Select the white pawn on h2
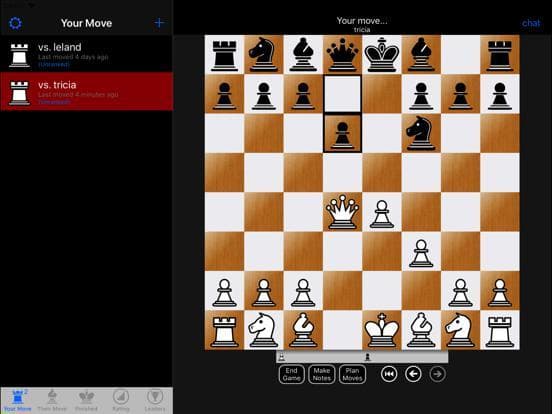 tap(500, 292)
